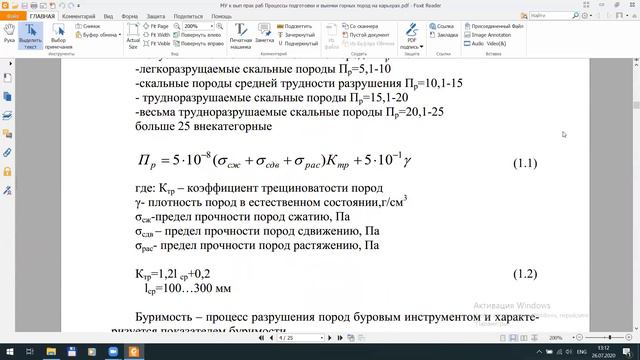Enable continuous page view mode
The width and height of the screenshot is (640, 360).
[513, 338]
